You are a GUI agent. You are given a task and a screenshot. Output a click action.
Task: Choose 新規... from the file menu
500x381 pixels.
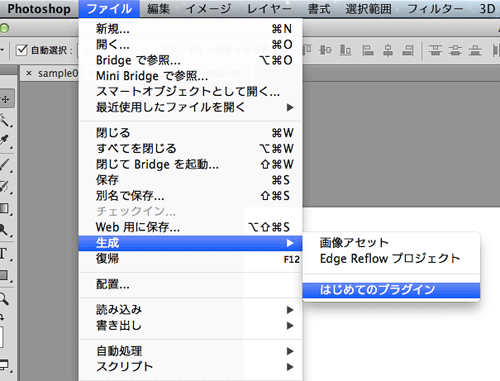[x=191, y=29]
